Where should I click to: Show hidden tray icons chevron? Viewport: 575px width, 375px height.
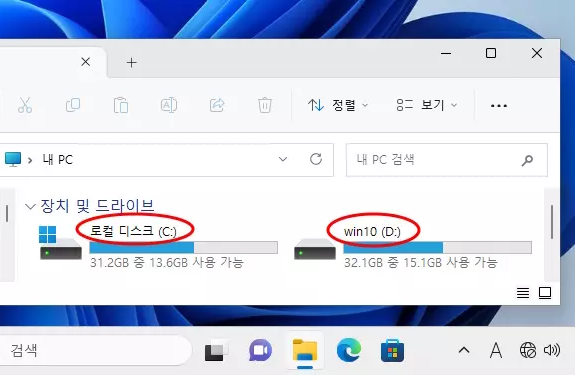[464, 350]
